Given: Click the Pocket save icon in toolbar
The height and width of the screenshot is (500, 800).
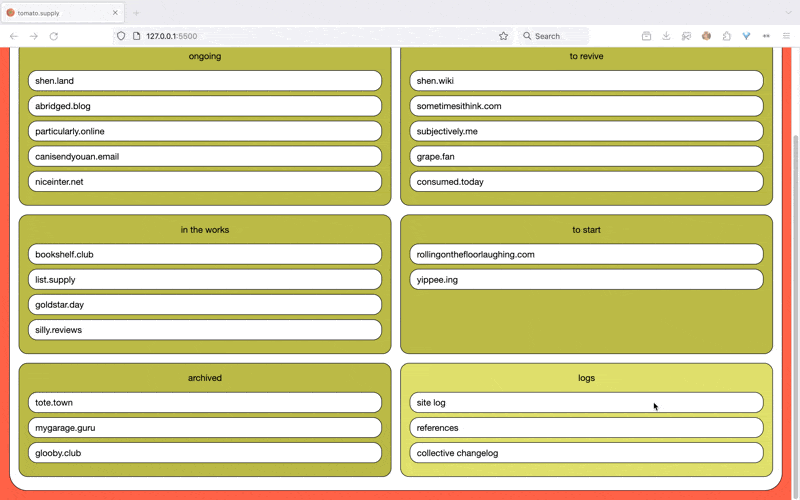Looking at the screenshot, I should pyautogui.click(x=646, y=36).
